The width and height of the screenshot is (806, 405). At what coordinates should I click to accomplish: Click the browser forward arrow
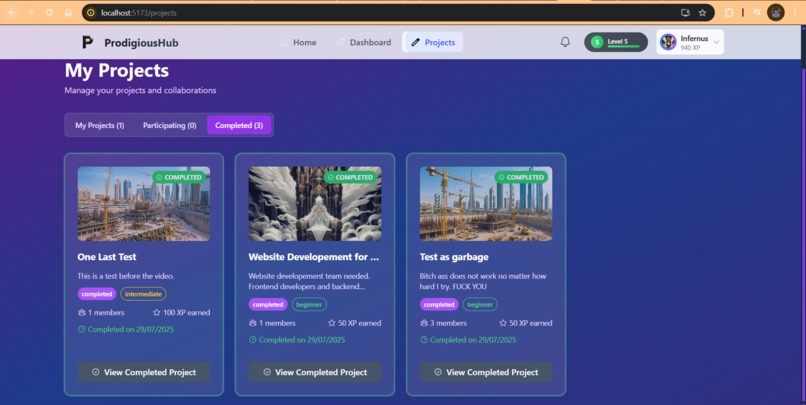click(30, 12)
